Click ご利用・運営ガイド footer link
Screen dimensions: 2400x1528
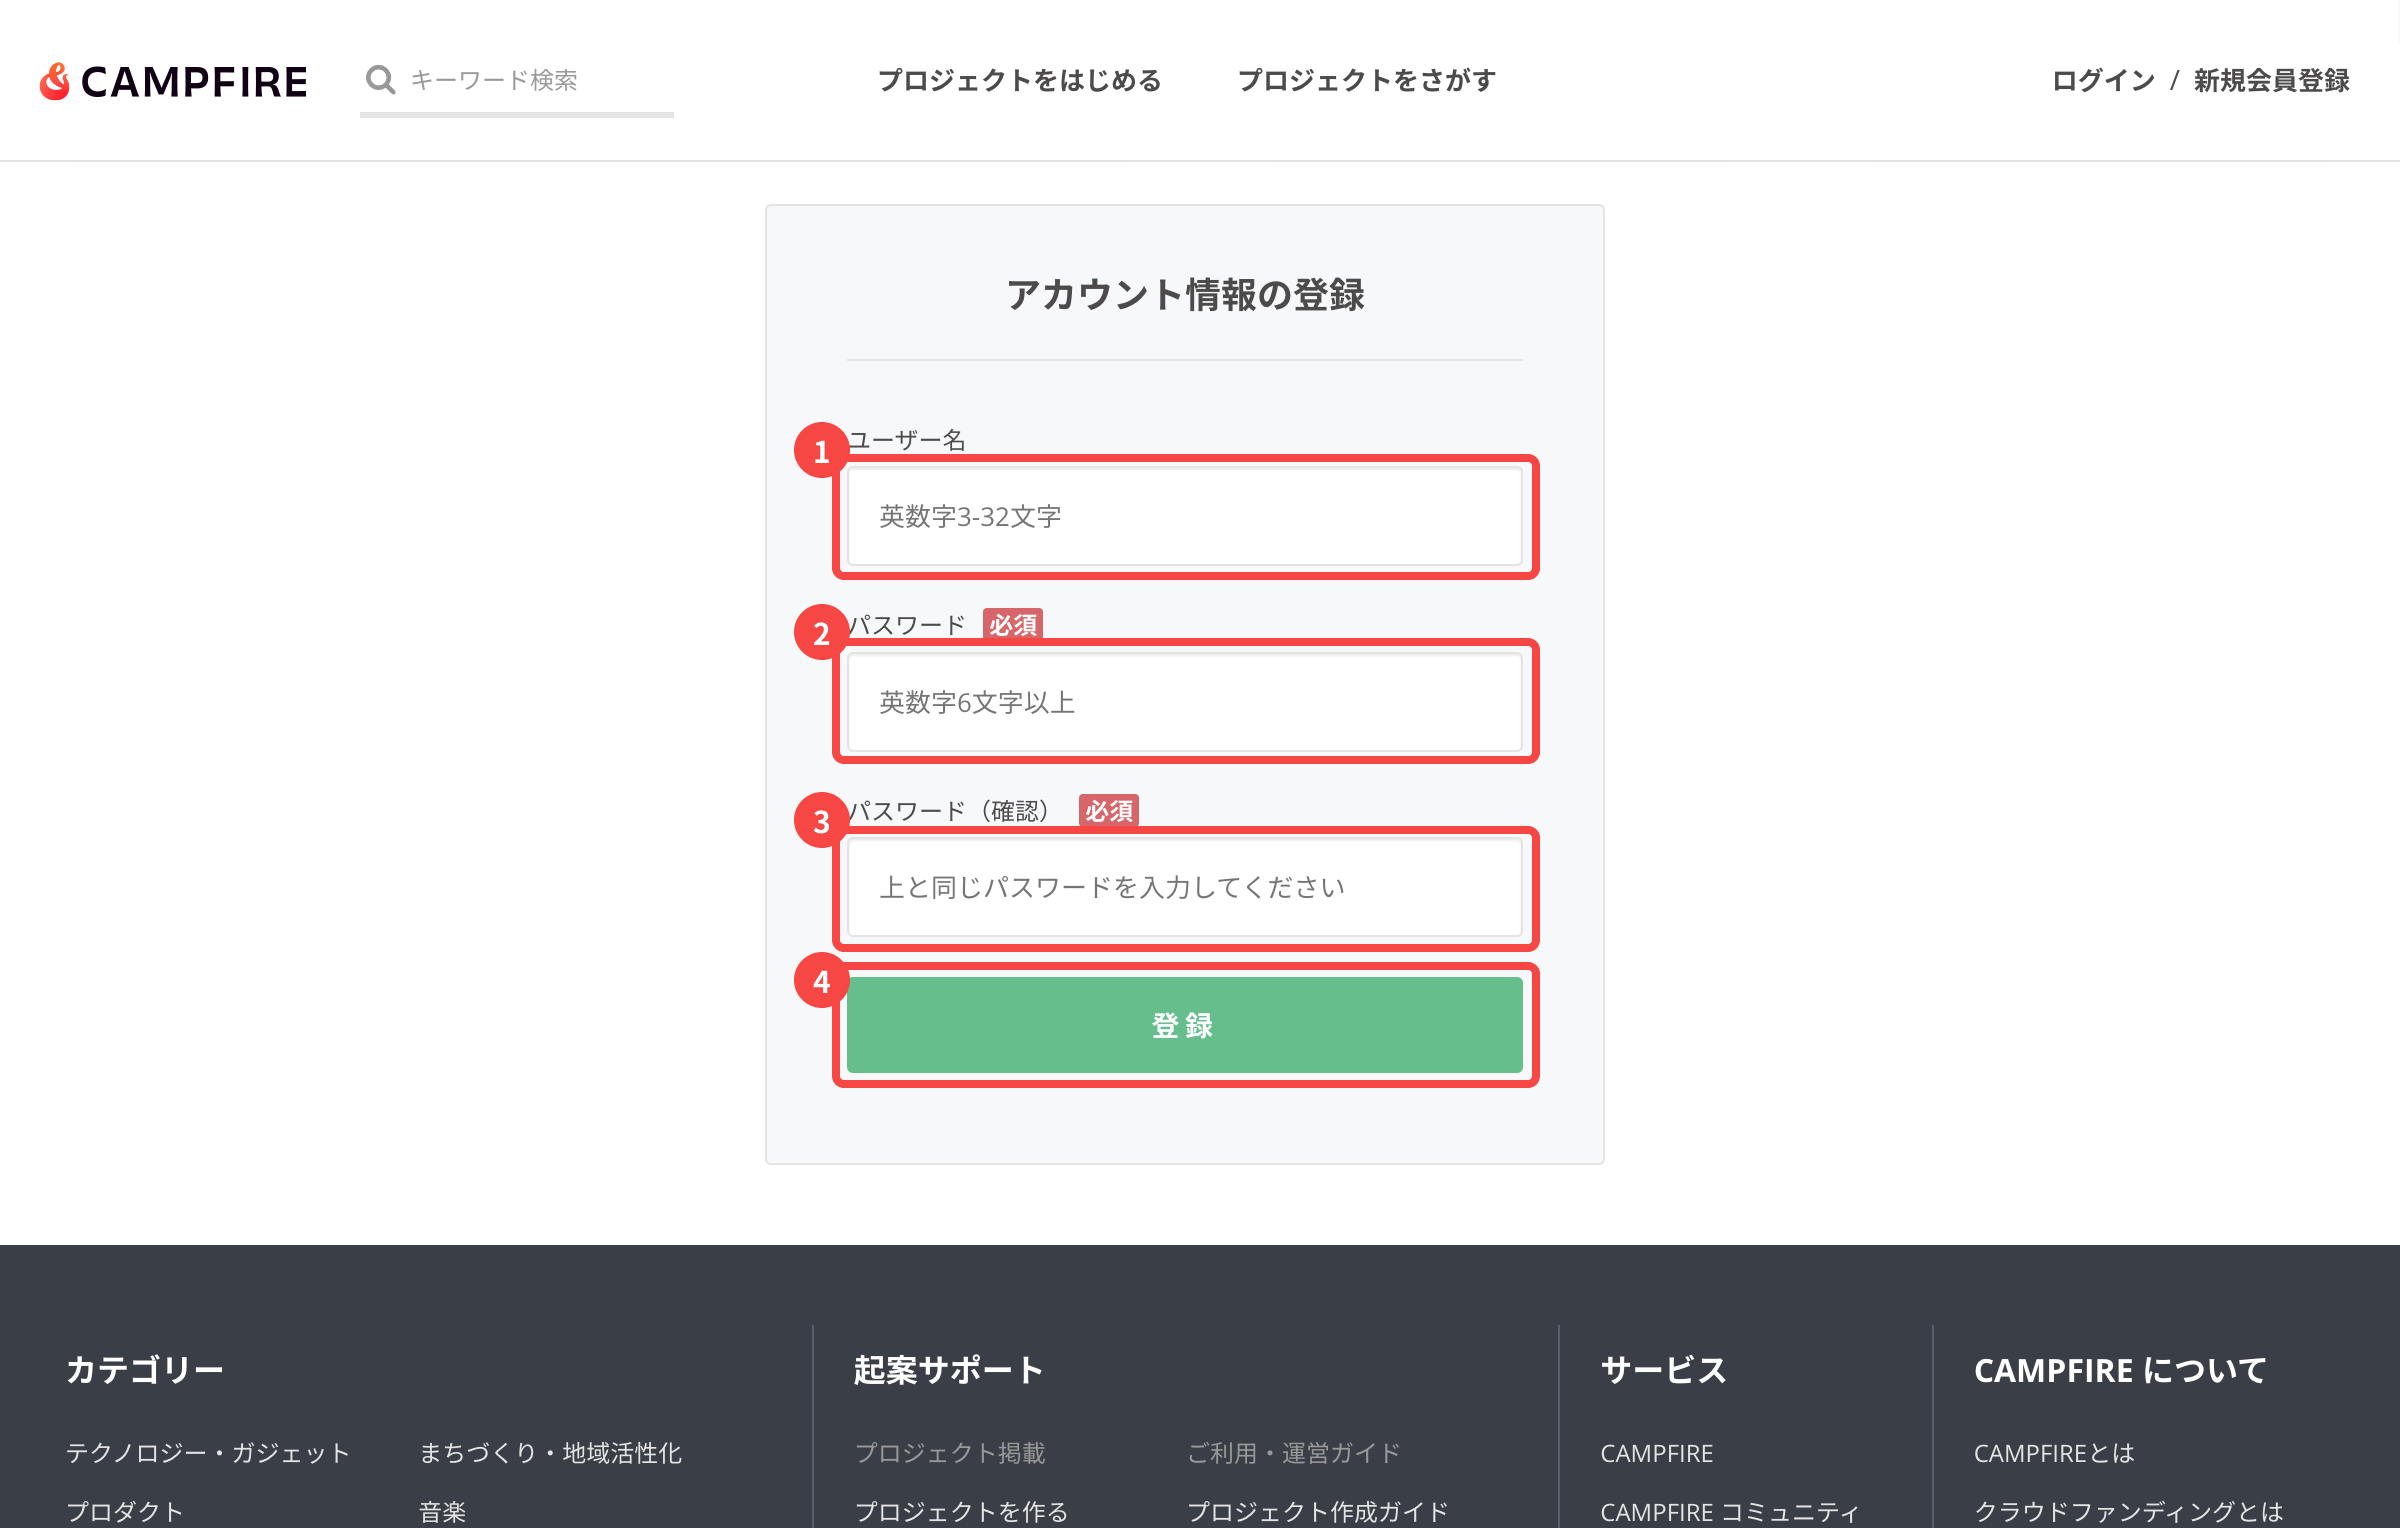pyautogui.click(x=1293, y=1453)
